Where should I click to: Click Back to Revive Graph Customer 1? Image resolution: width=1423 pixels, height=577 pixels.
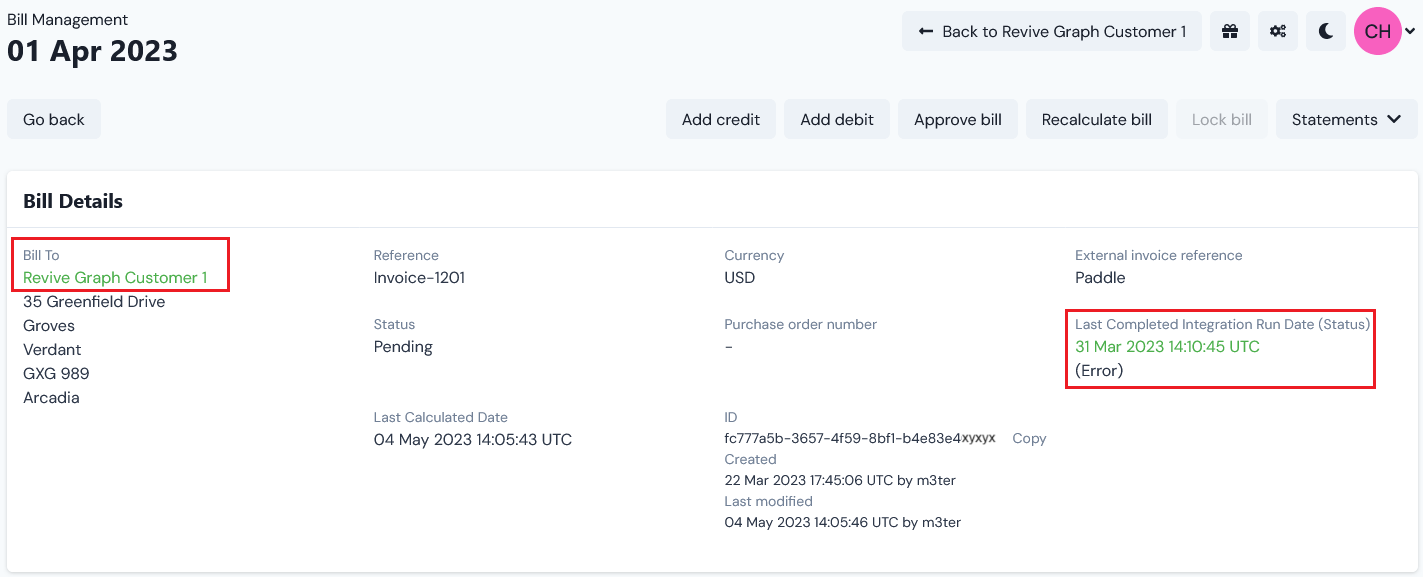coord(1052,31)
